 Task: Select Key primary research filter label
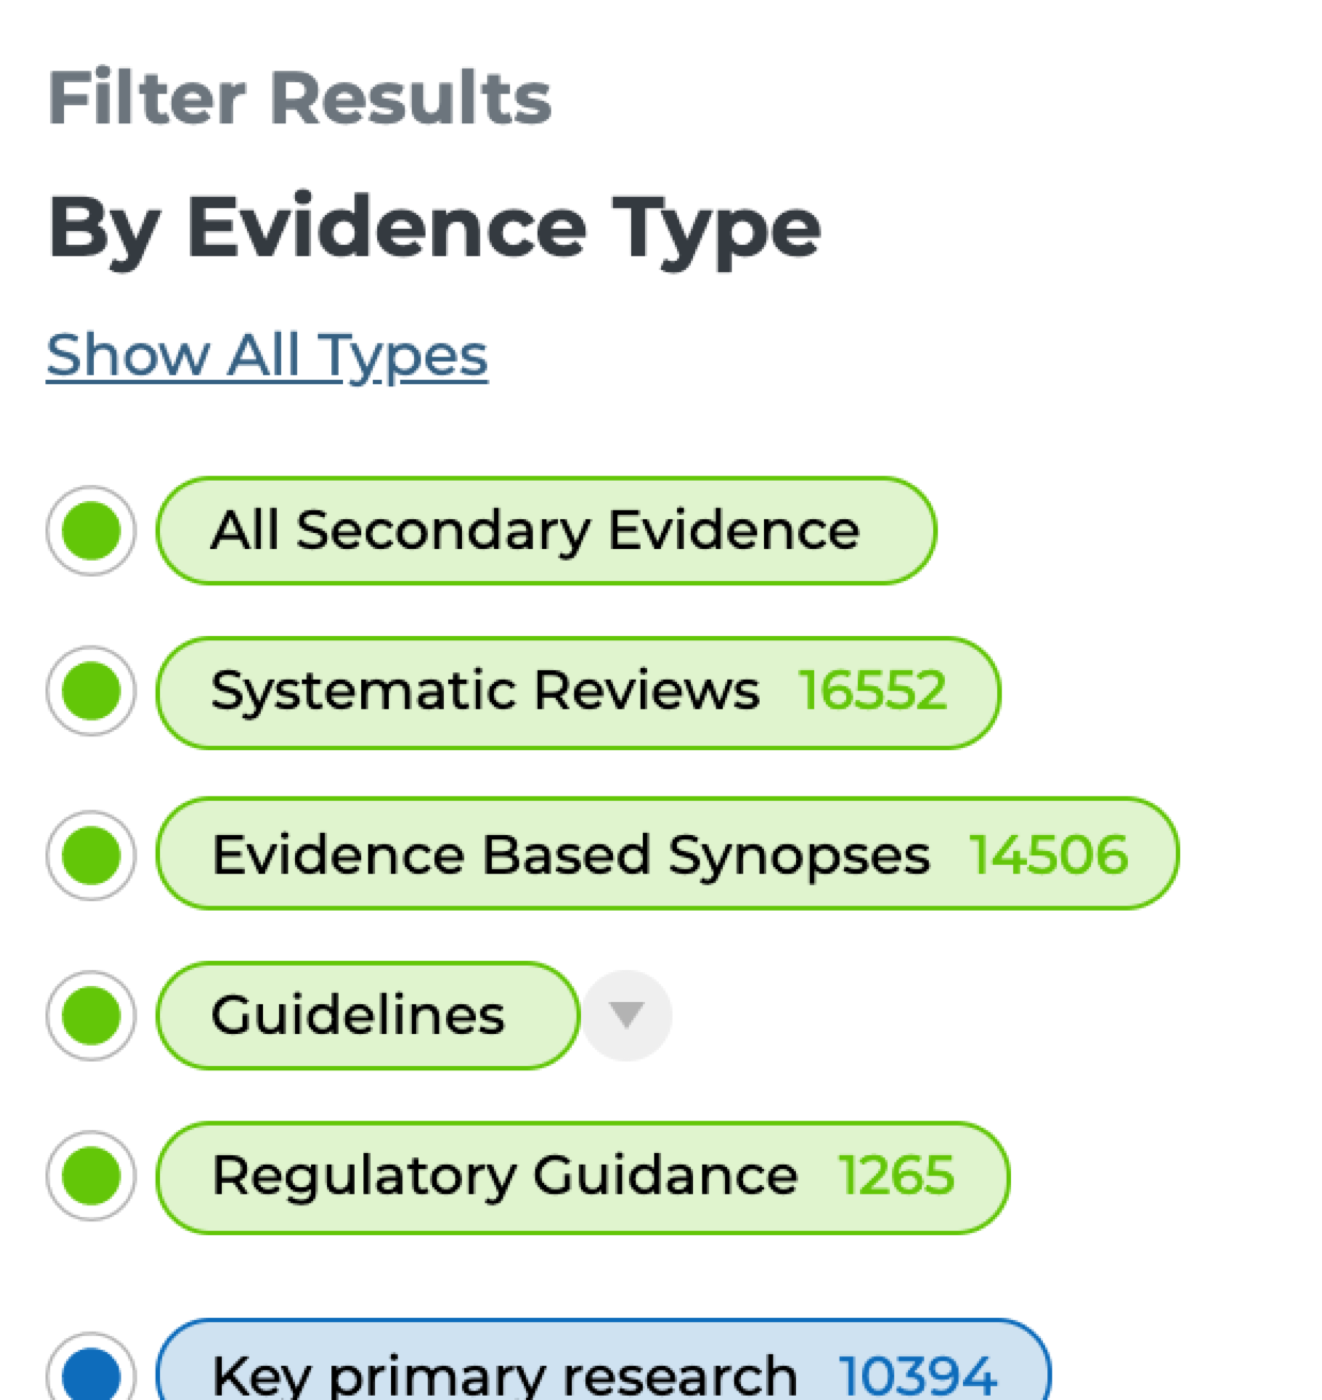[504, 1374]
